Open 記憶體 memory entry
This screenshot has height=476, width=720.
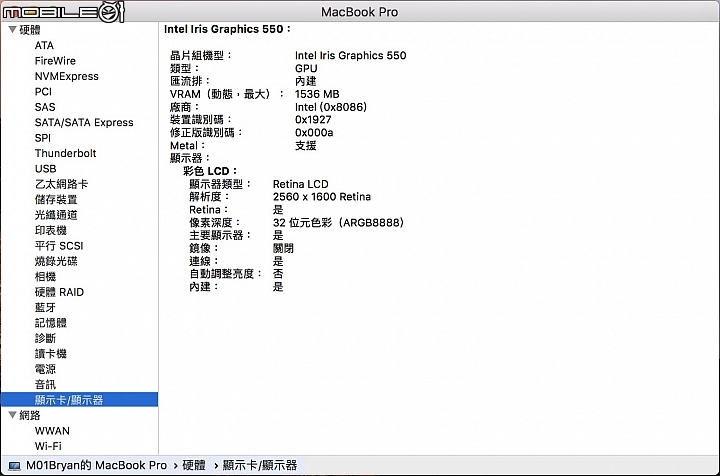pos(51,323)
